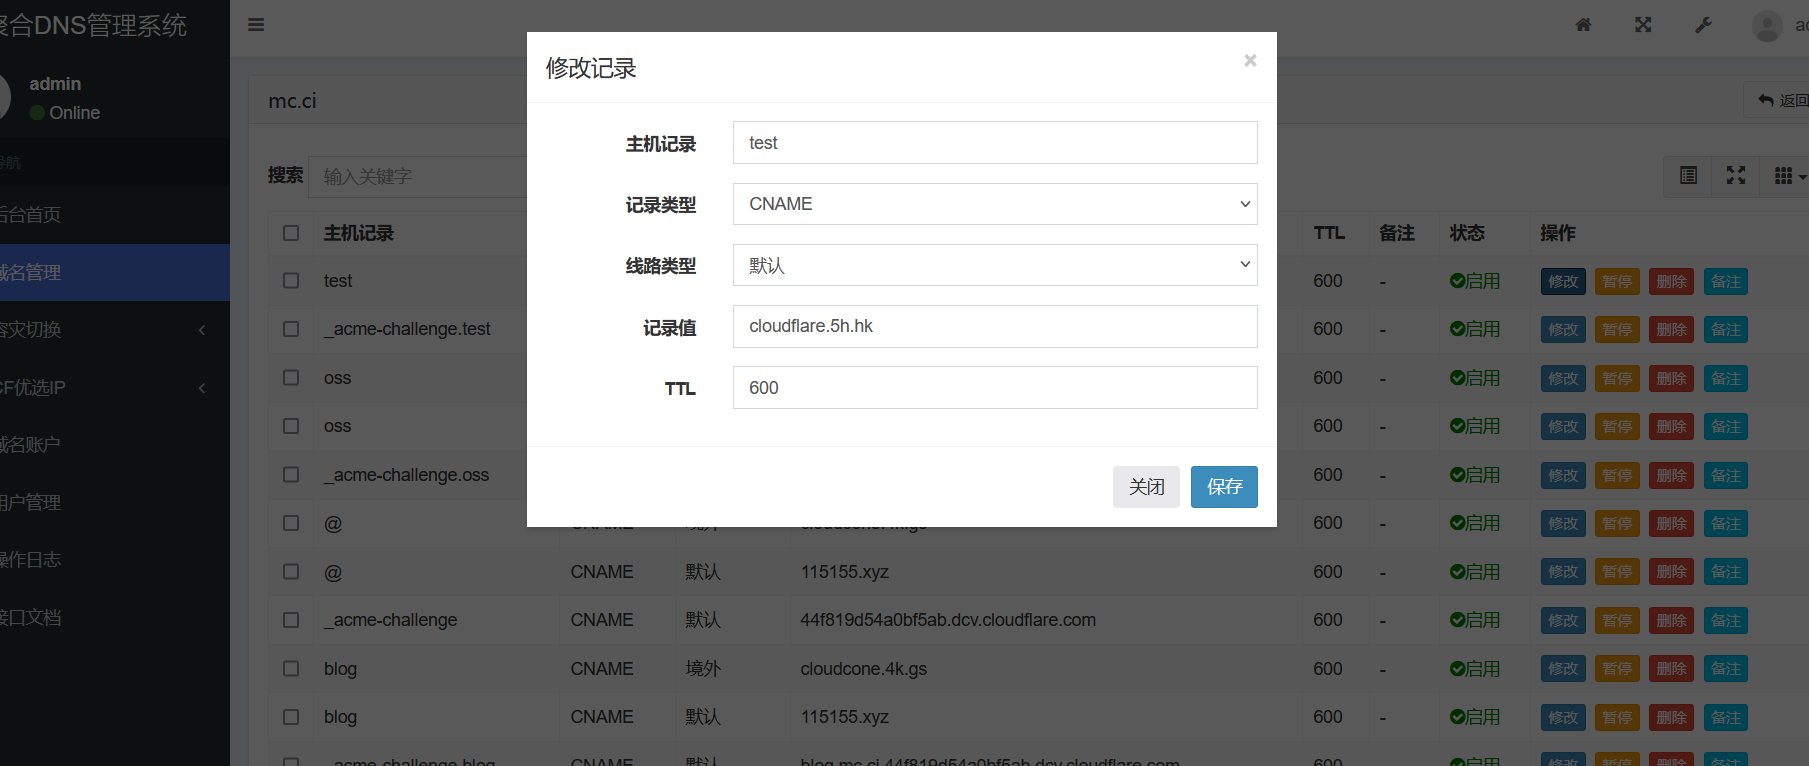This screenshot has height=766, width=1809.
Task: Open 用户管理 in the sidebar
Action: (x=115, y=502)
